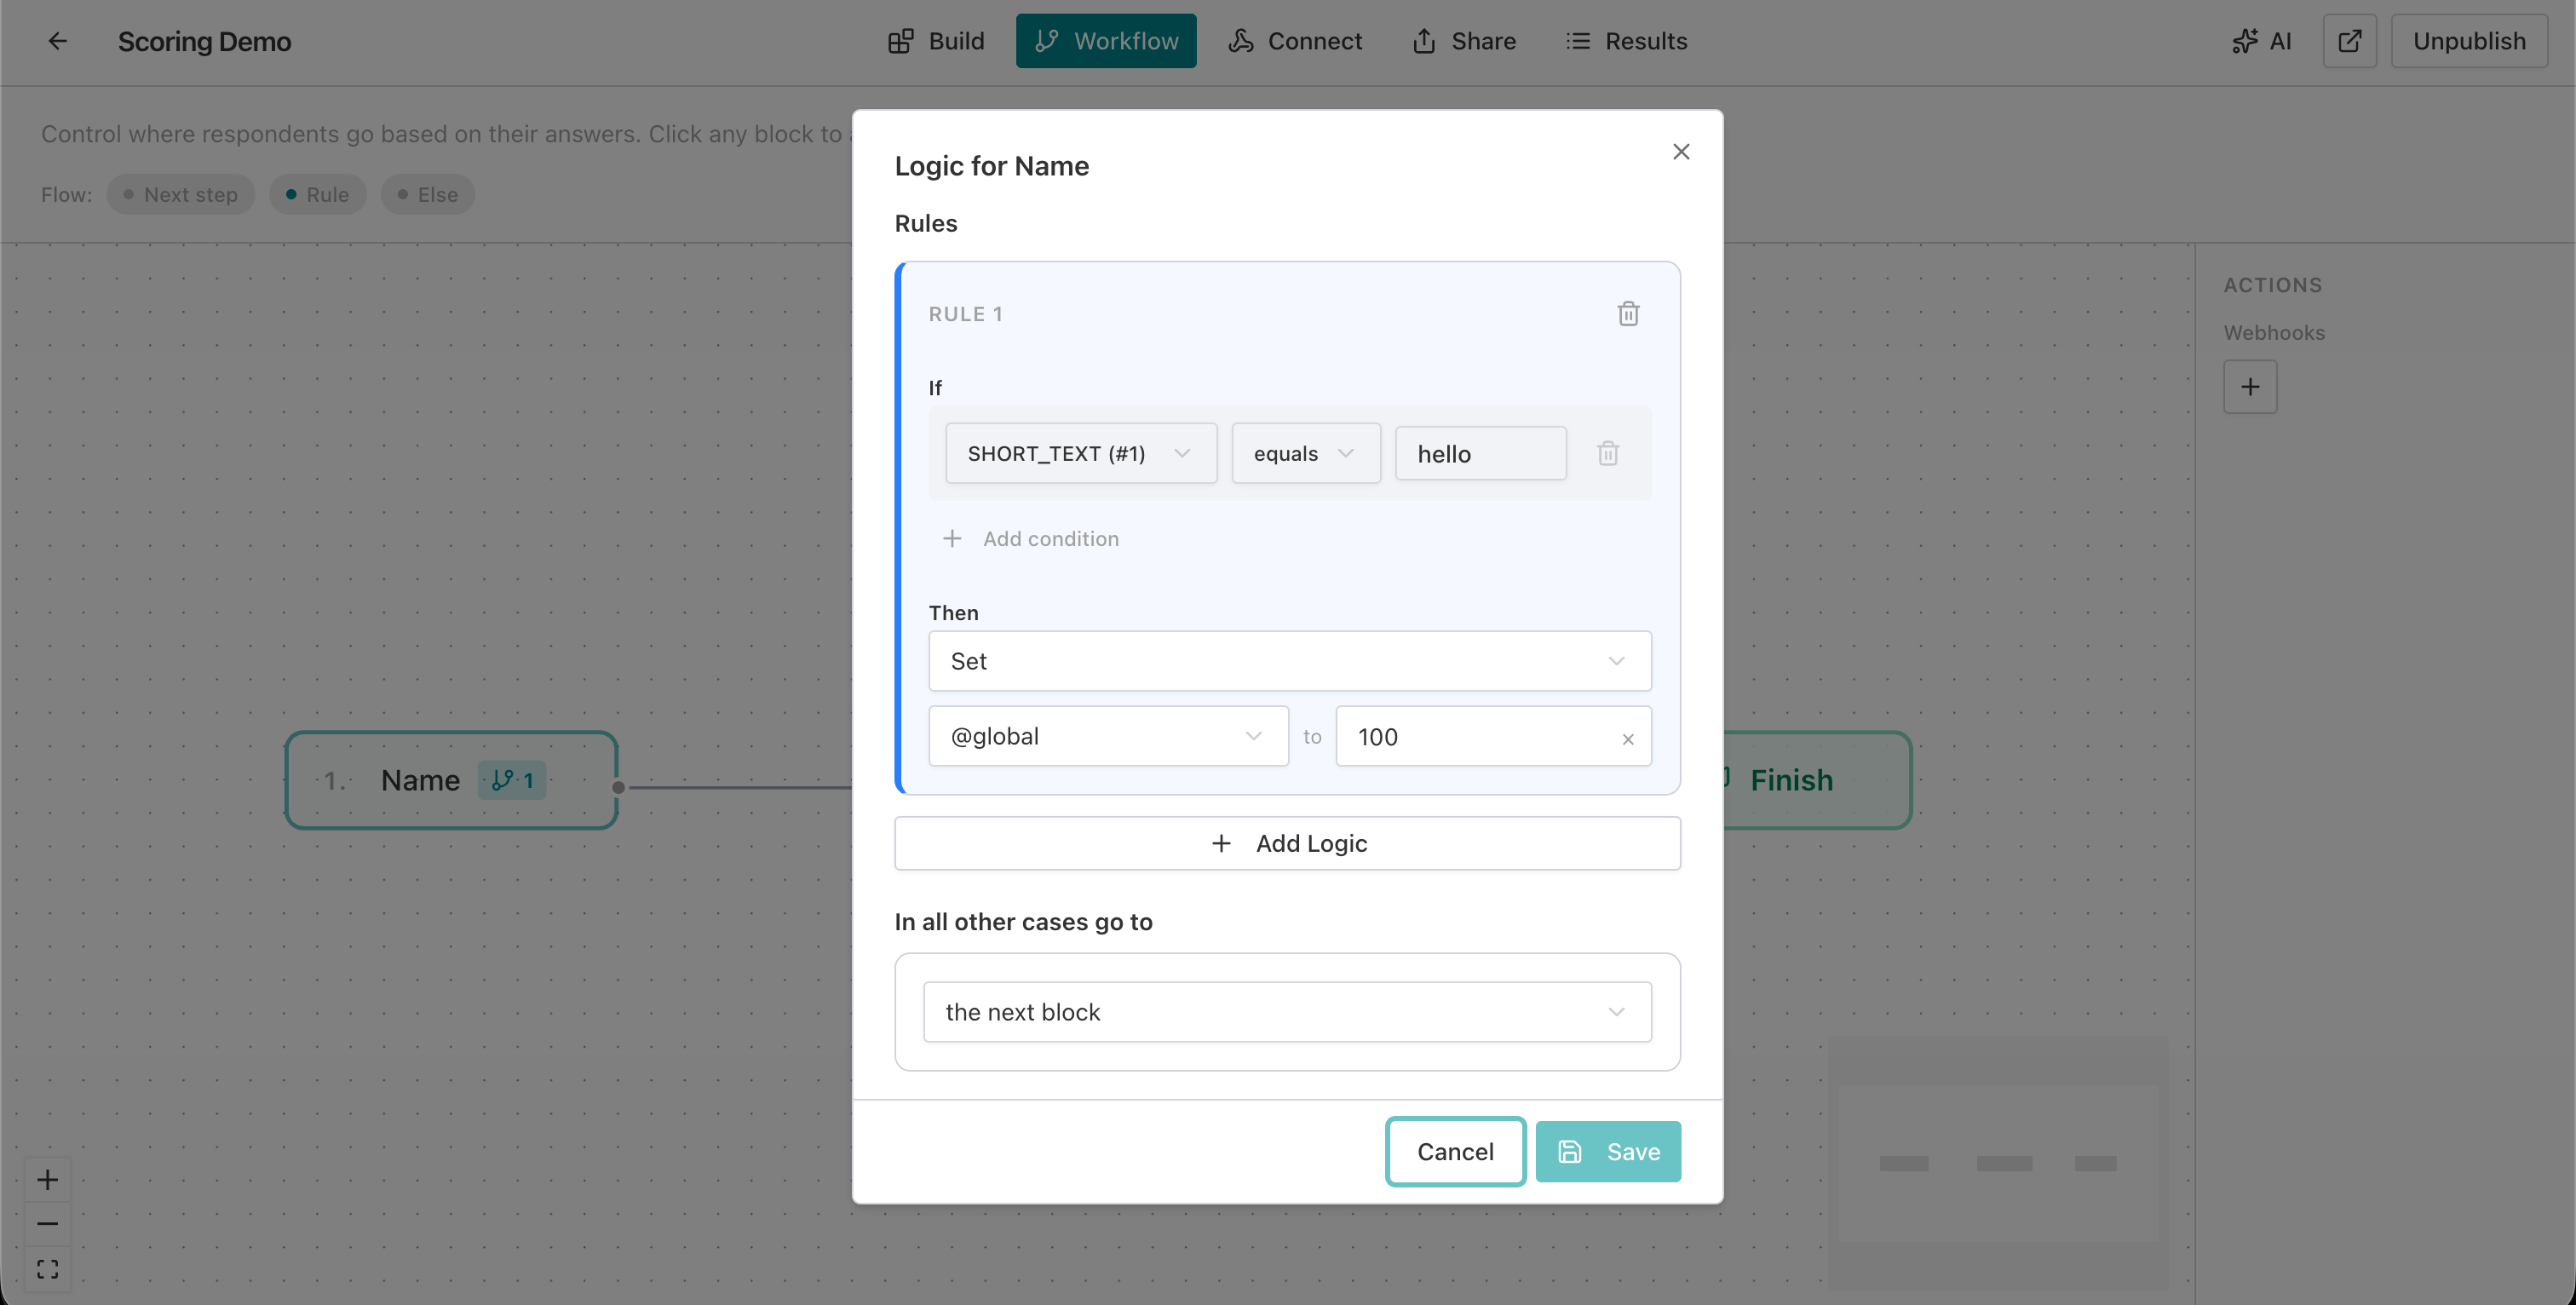Close the Logic for Name dialog
This screenshot has width=2576, height=1305.
coord(1681,151)
